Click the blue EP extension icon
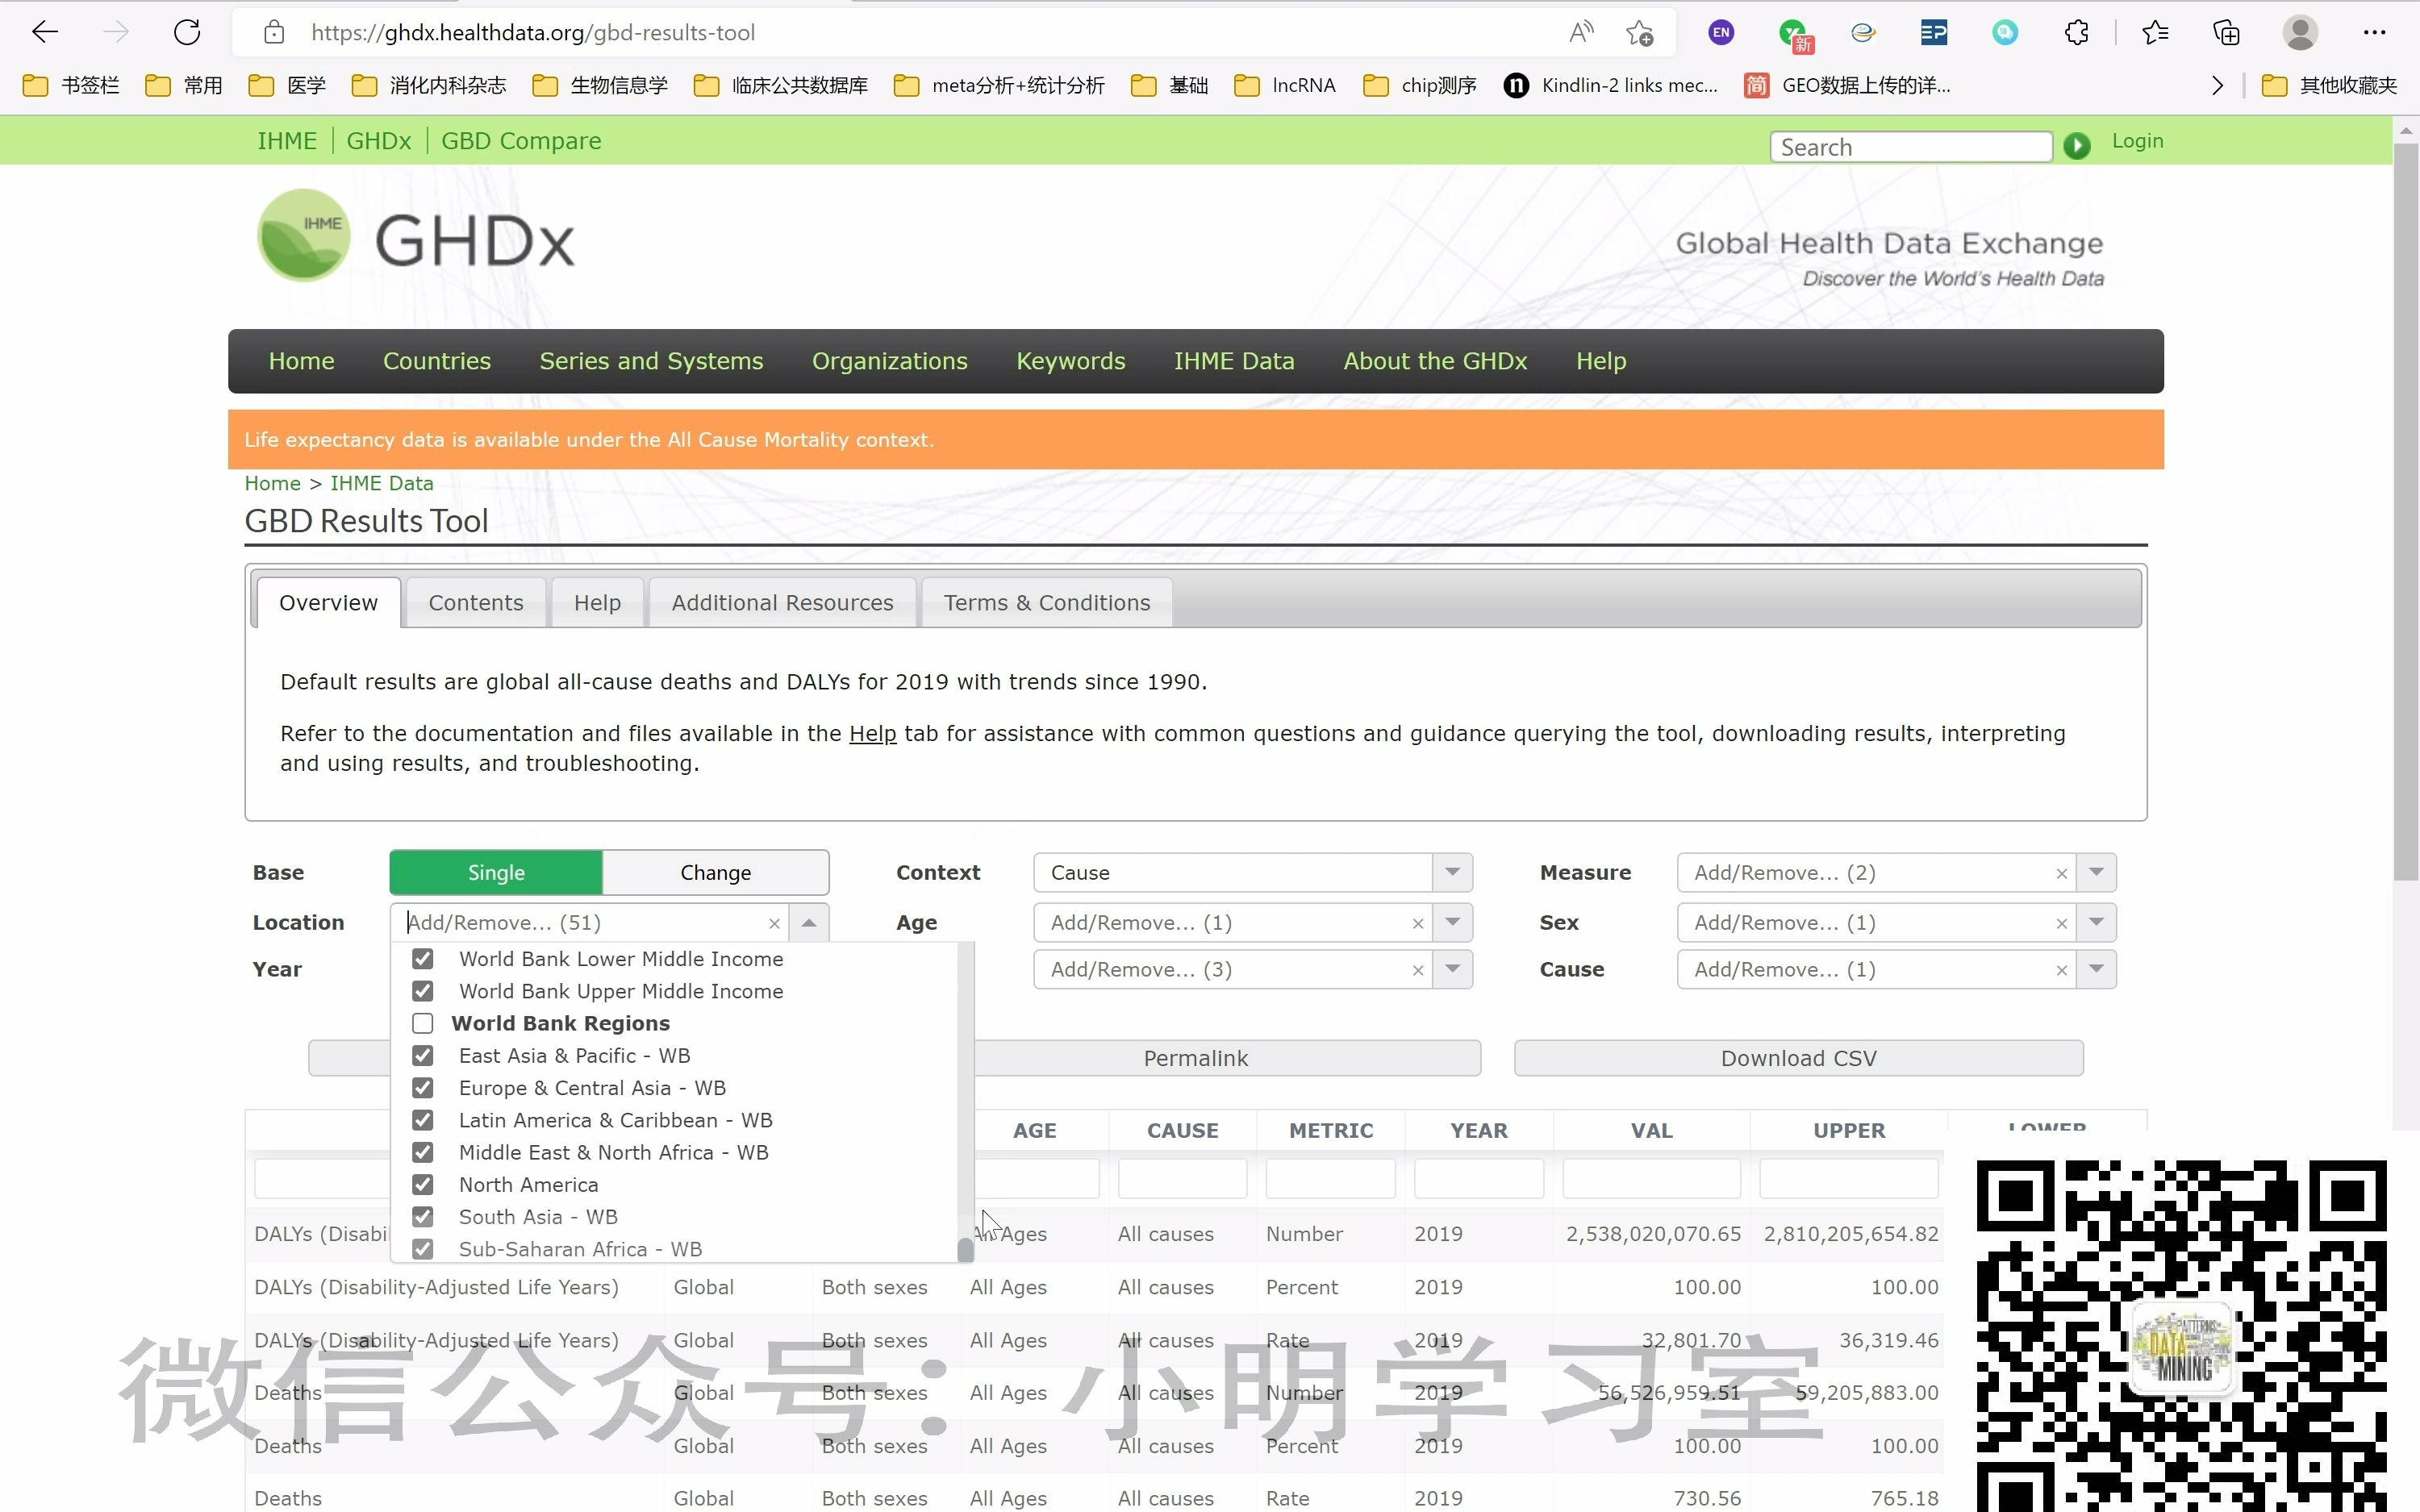 (1933, 32)
